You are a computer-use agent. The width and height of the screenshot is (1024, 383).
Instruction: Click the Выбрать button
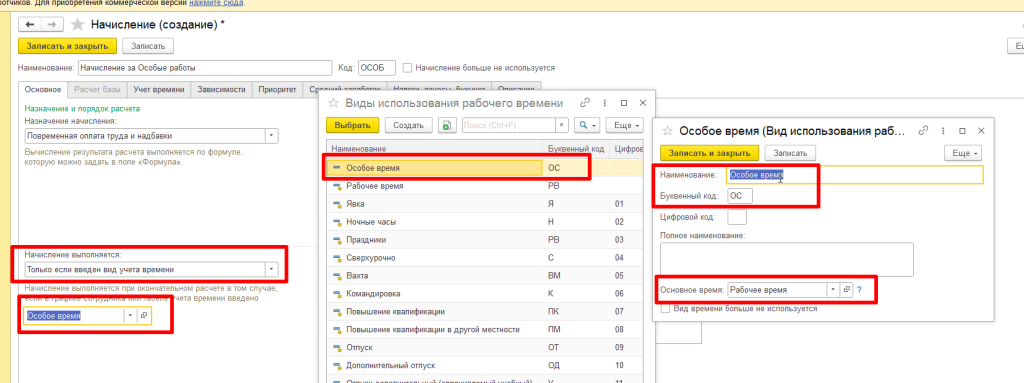coord(353,125)
